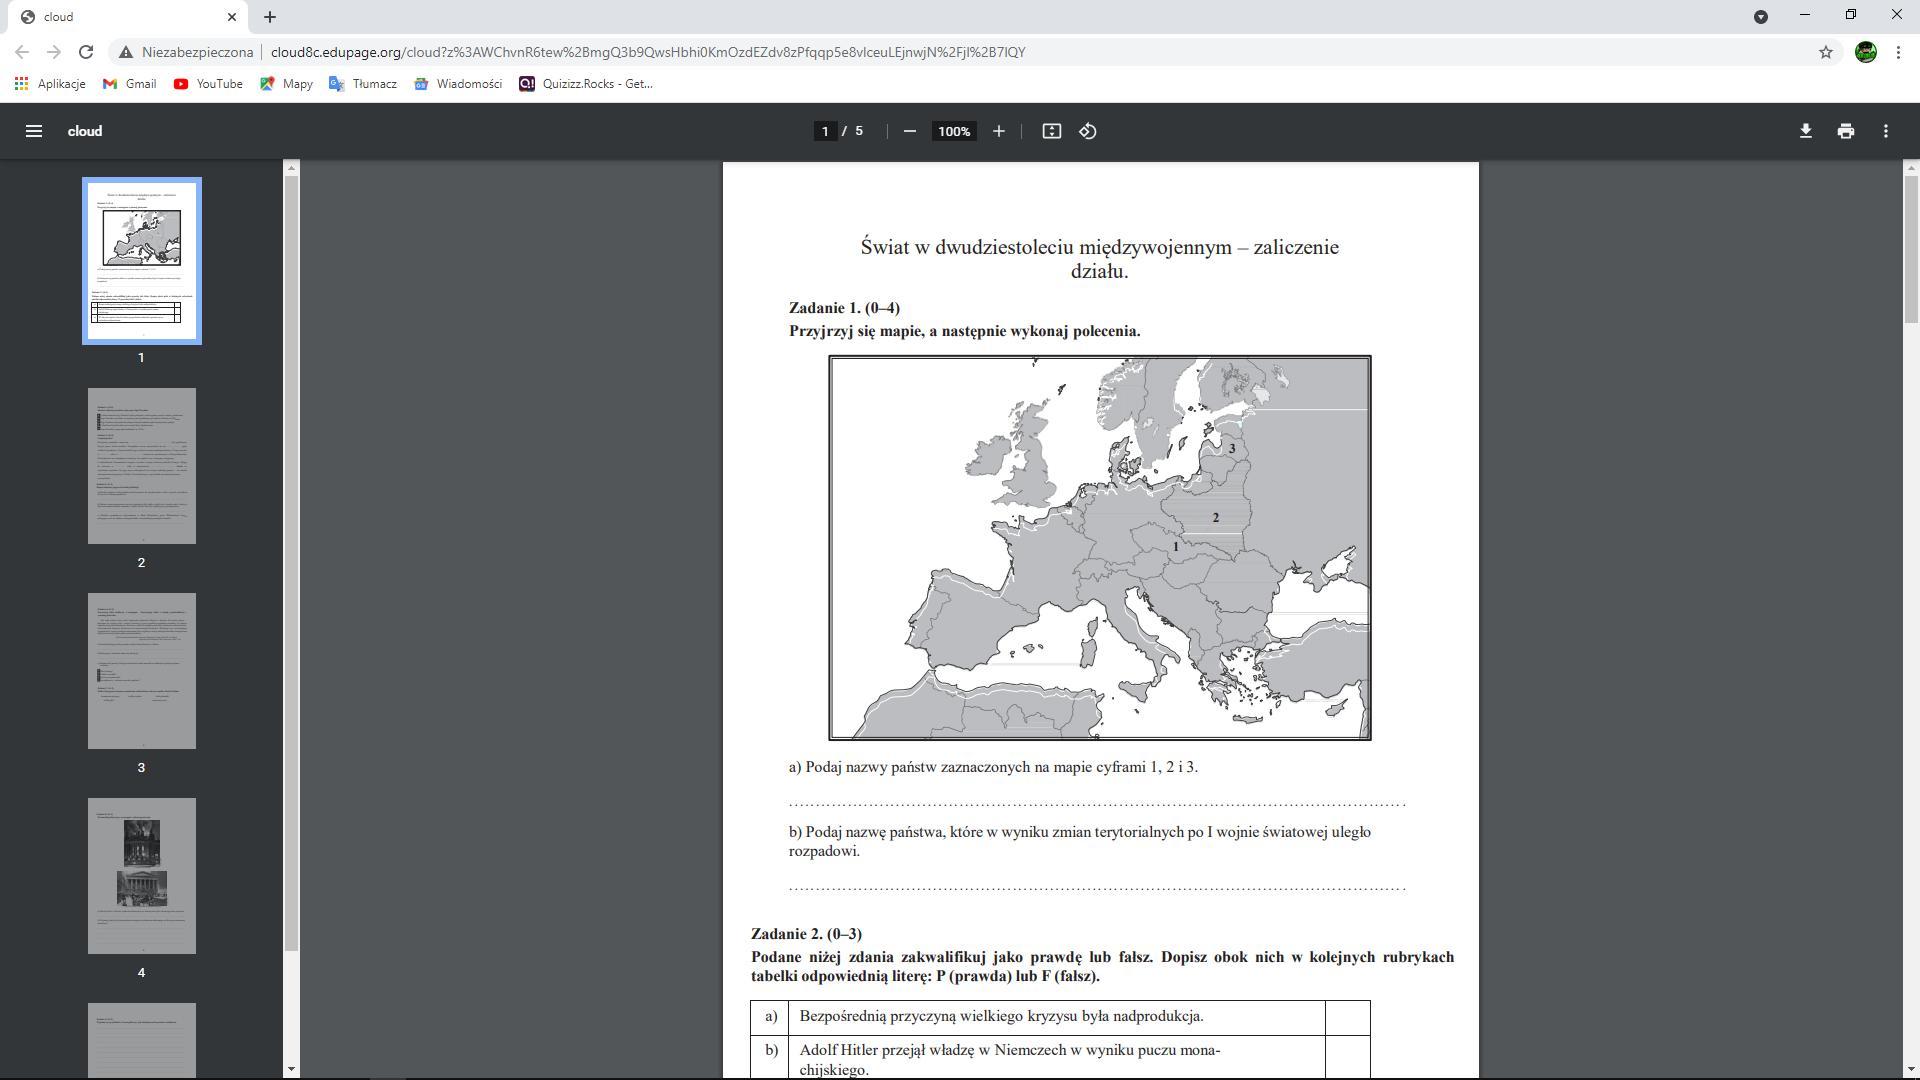
Task: Open the Gmail bookmark
Action: click(130, 84)
